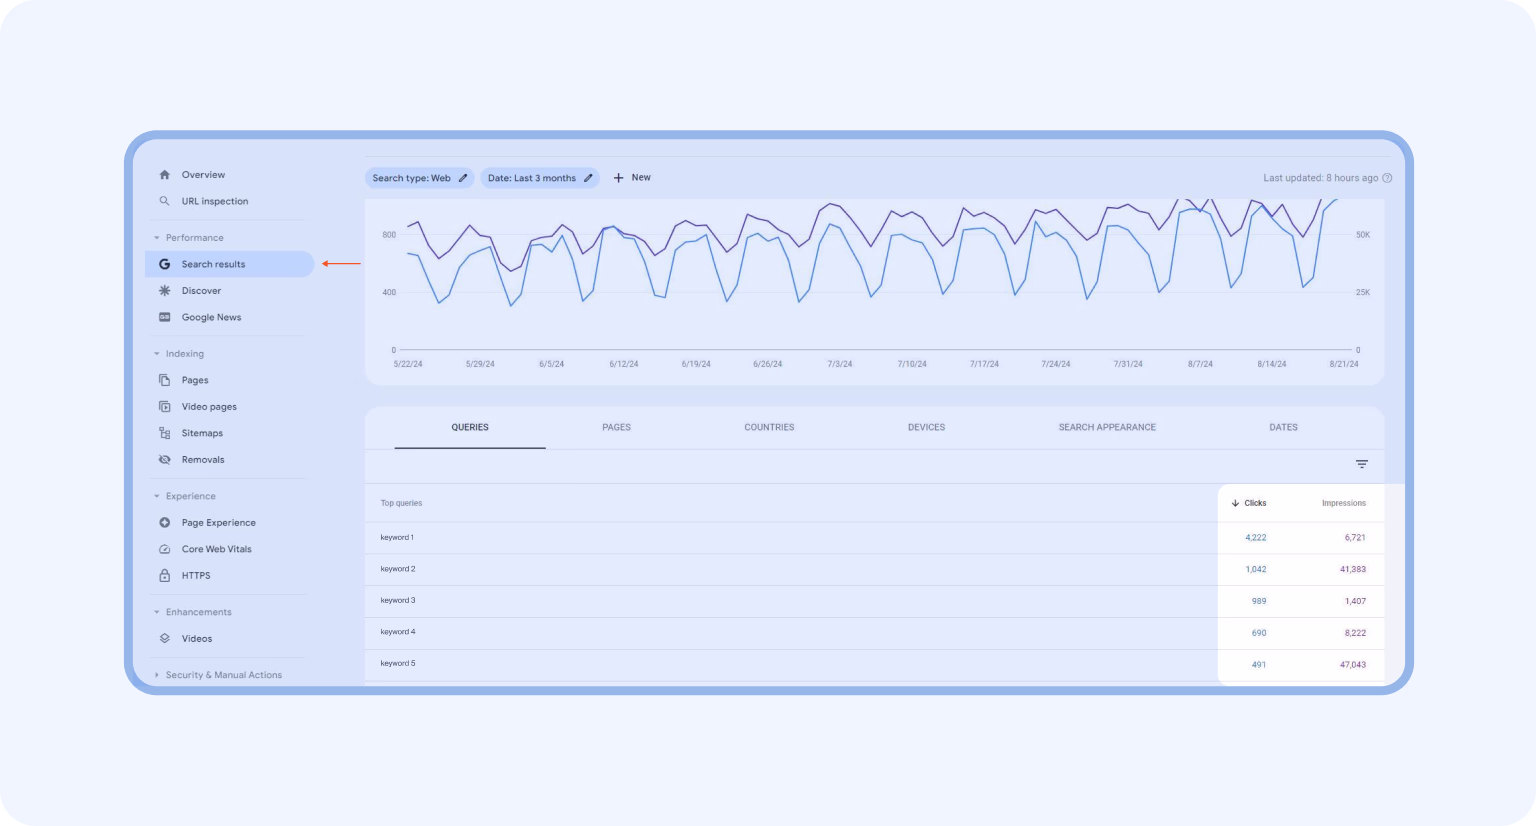
Task: Click the Video pages icon
Action: tap(165, 407)
